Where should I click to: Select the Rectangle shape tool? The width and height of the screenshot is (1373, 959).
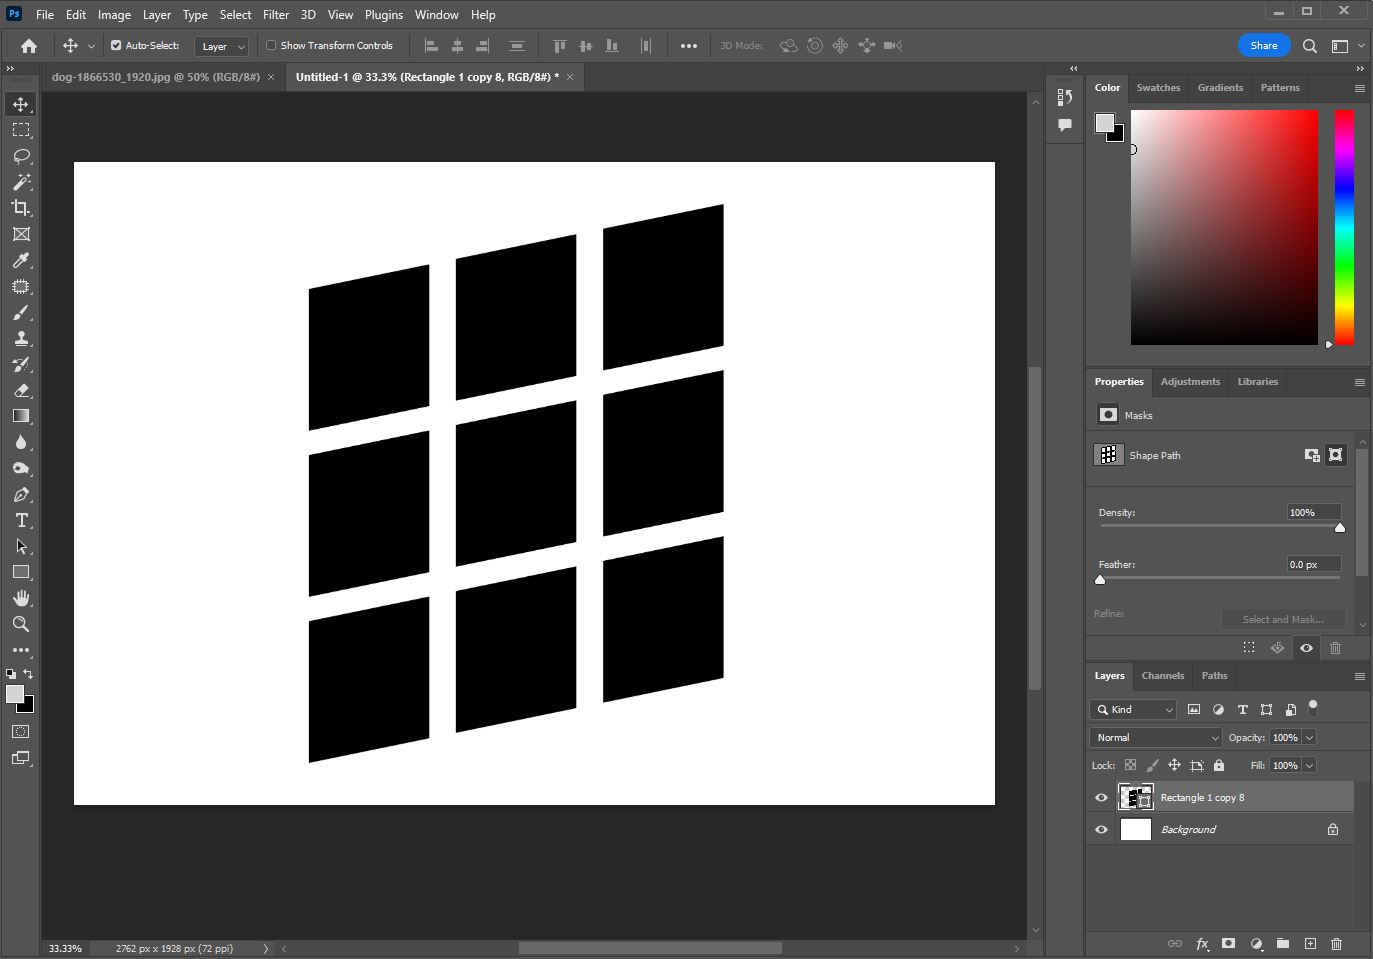point(21,572)
